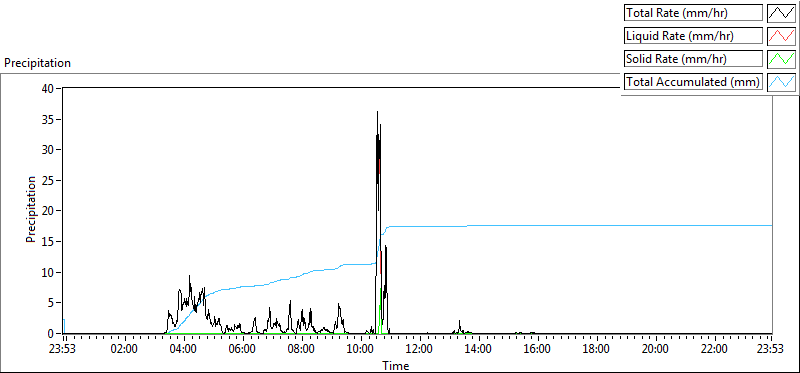Click the 35 value on the y-axis
Image resolution: width=800 pixels, height=373 pixels.
tap(49, 119)
